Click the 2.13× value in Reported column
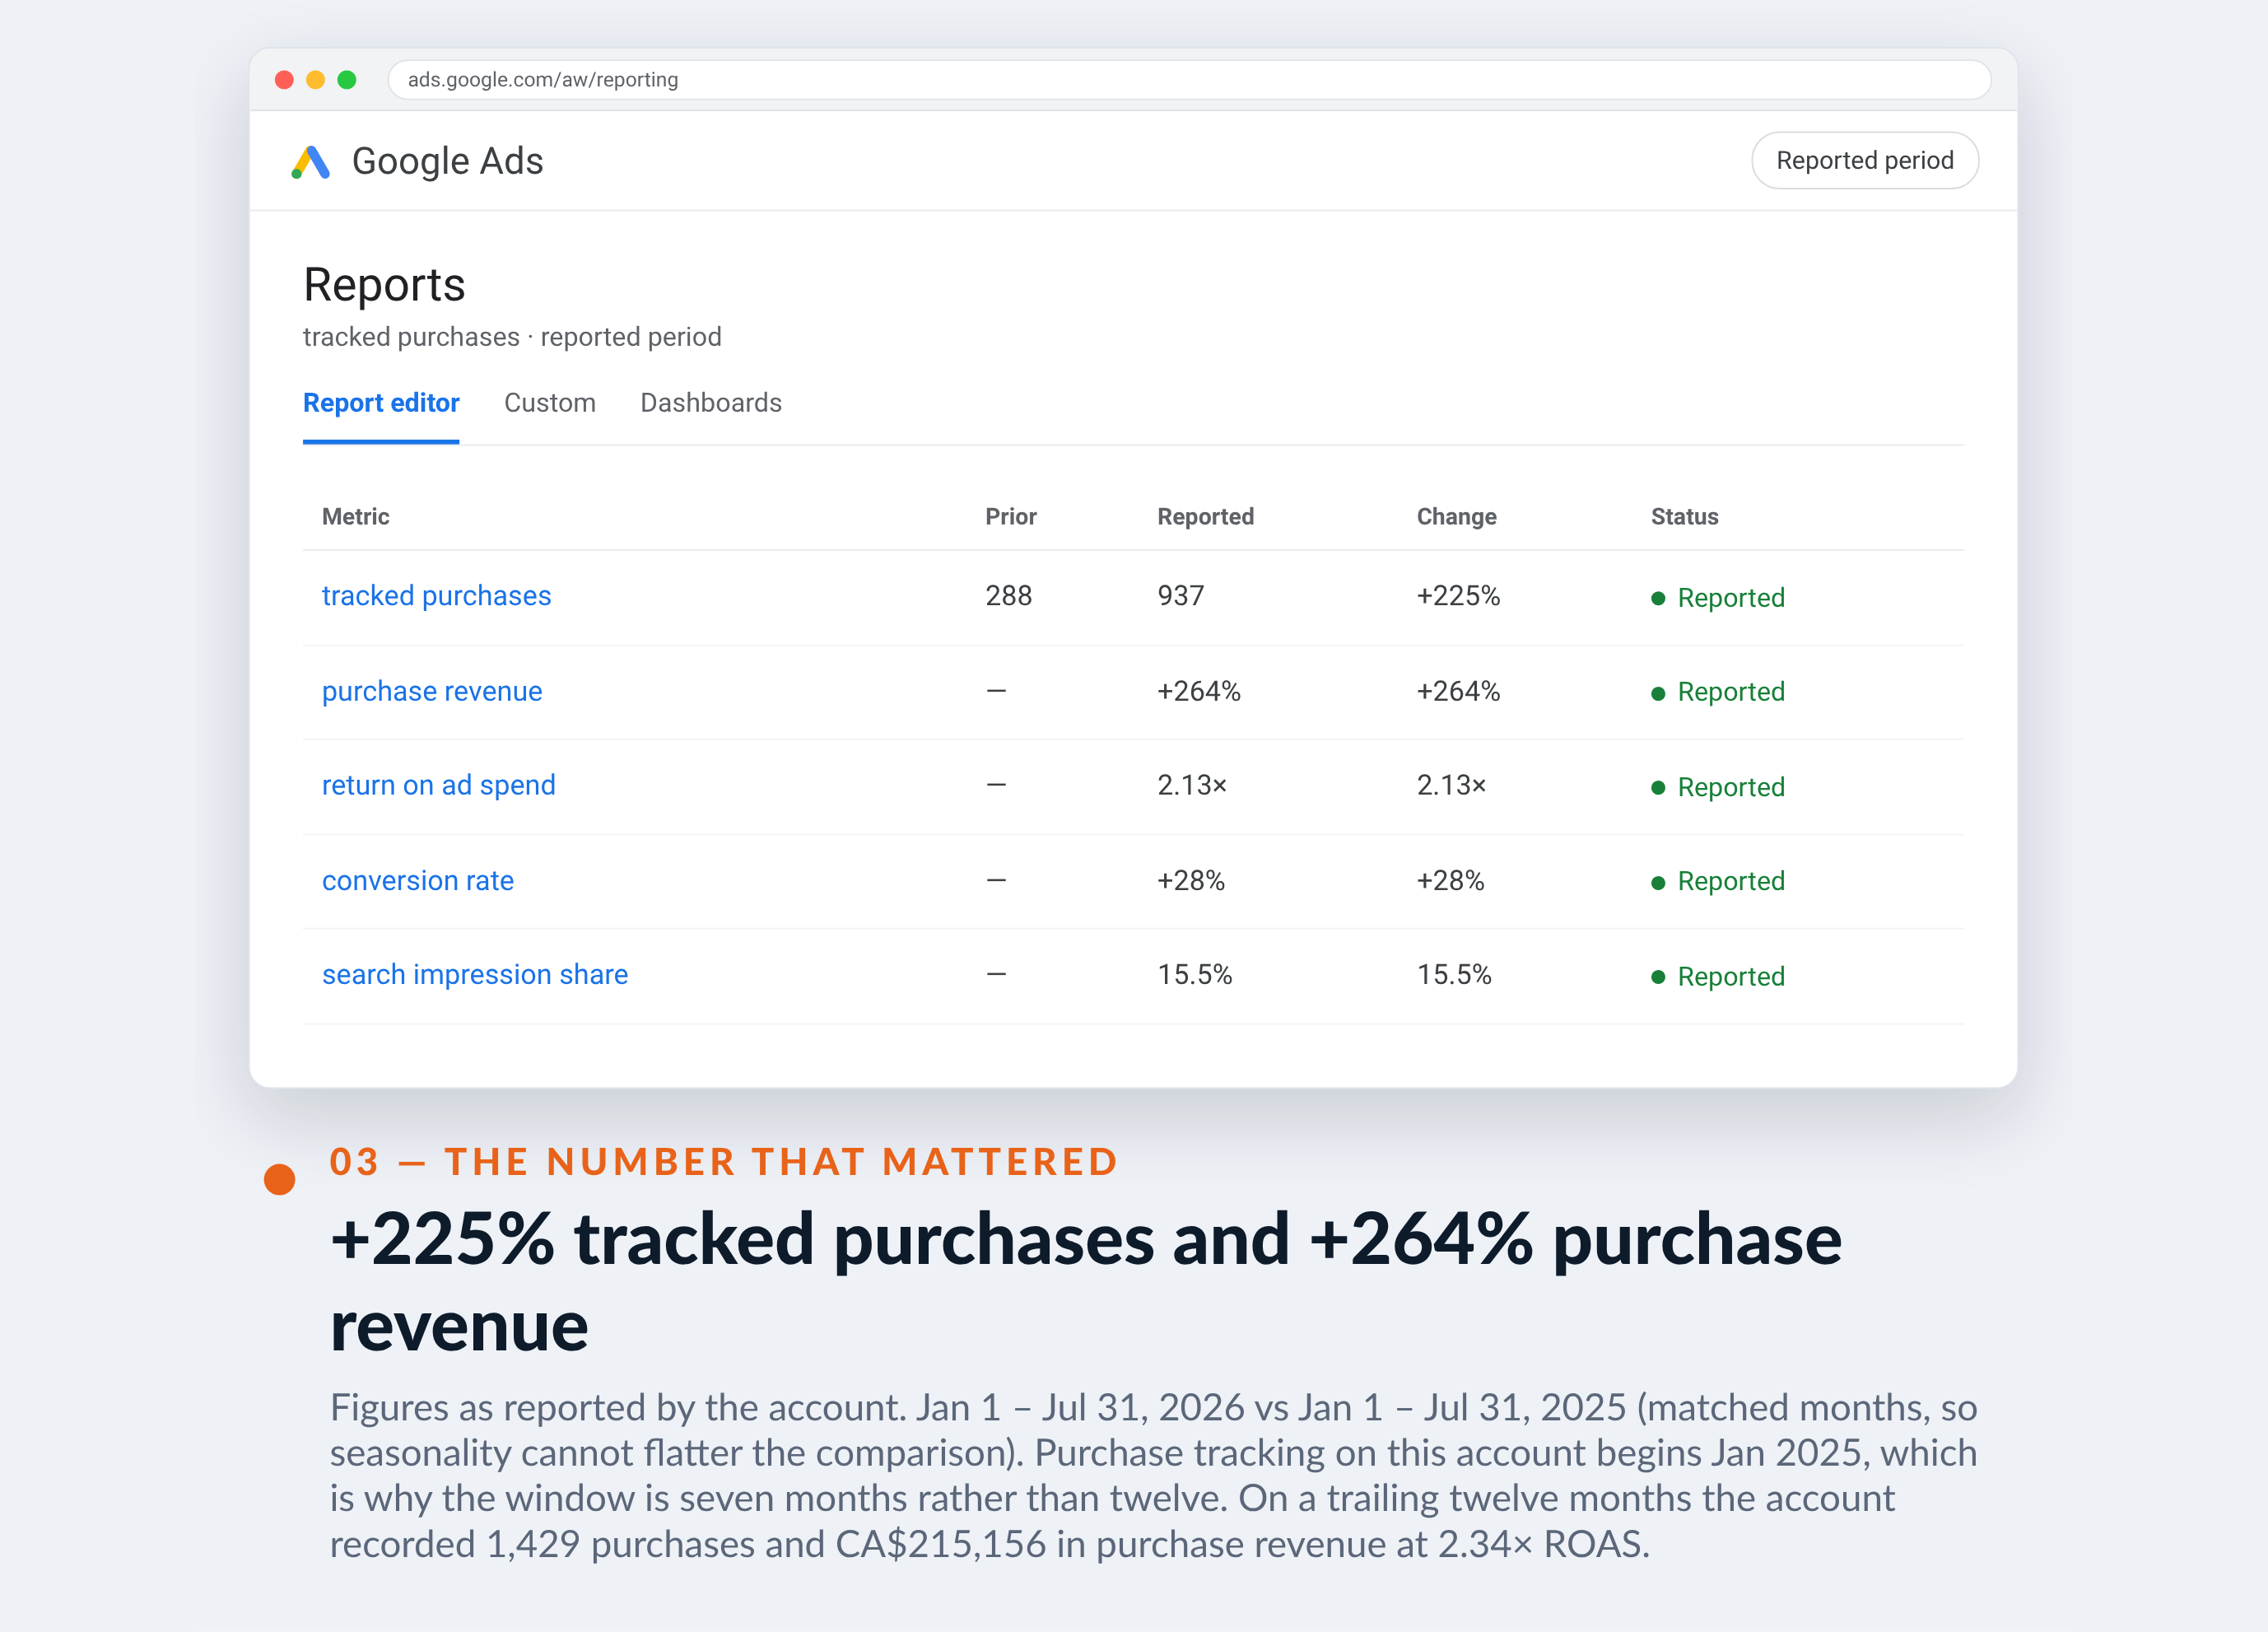The height and width of the screenshot is (1632, 2268). (1192, 785)
